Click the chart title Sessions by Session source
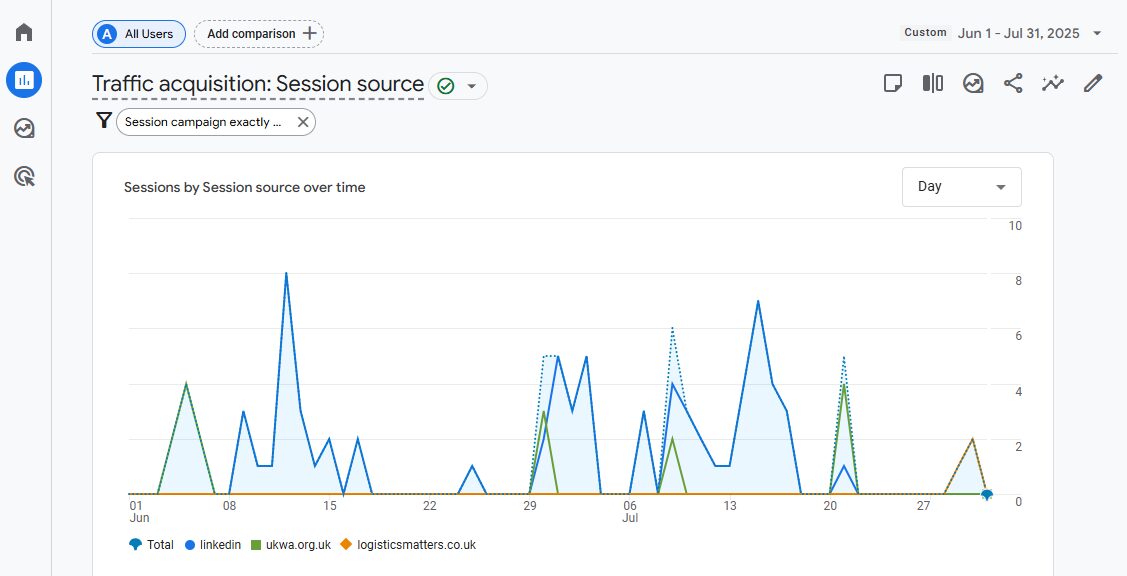The height and width of the screenshot is (576, 1127). [244, 188]
